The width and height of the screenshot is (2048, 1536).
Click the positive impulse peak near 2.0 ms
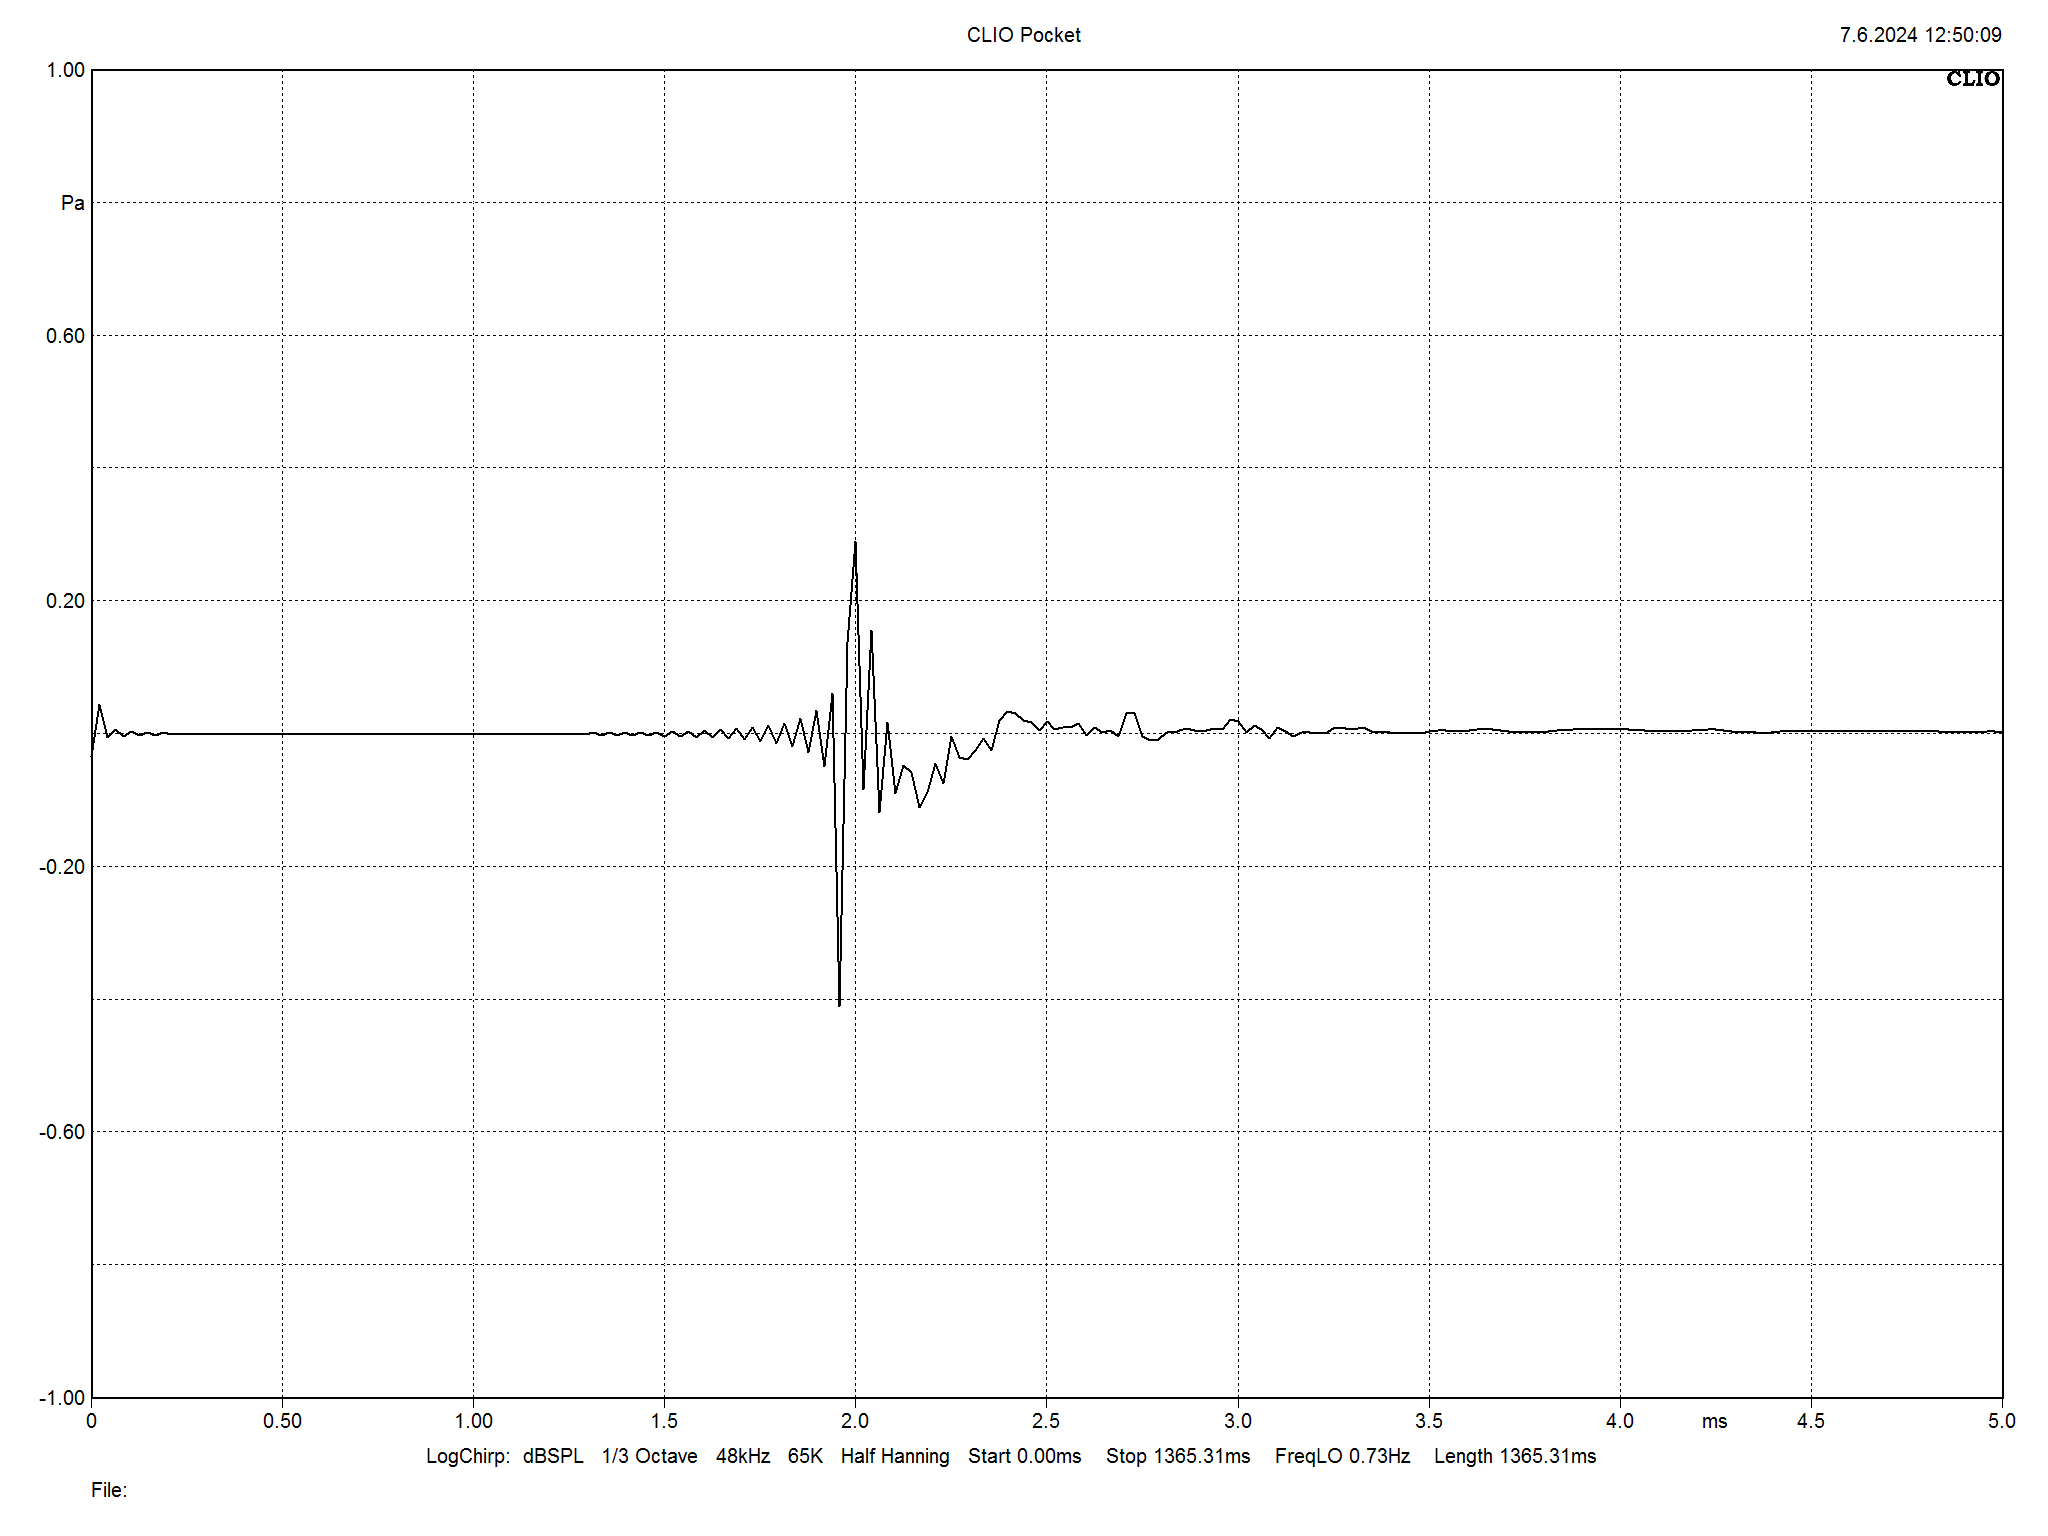855,543
